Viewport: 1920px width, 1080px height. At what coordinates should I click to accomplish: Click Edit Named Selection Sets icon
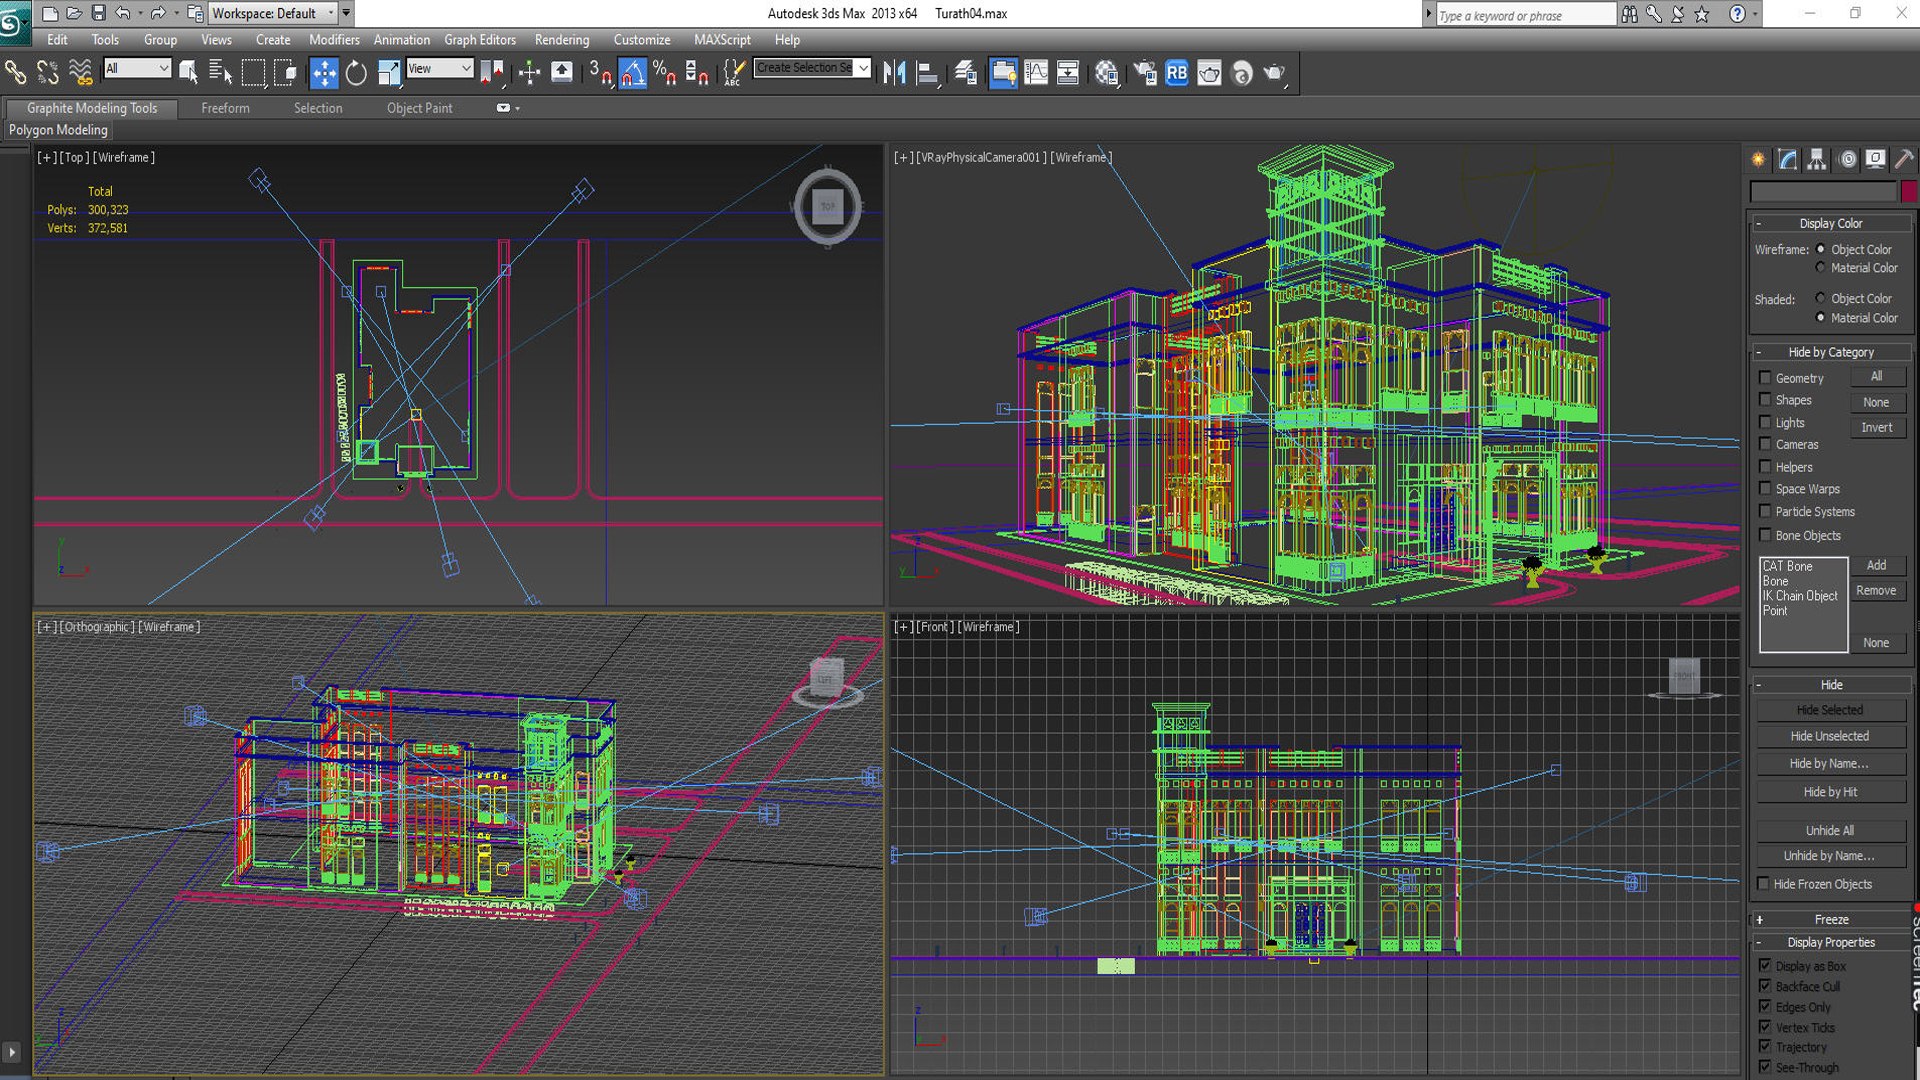coord(734,72)
